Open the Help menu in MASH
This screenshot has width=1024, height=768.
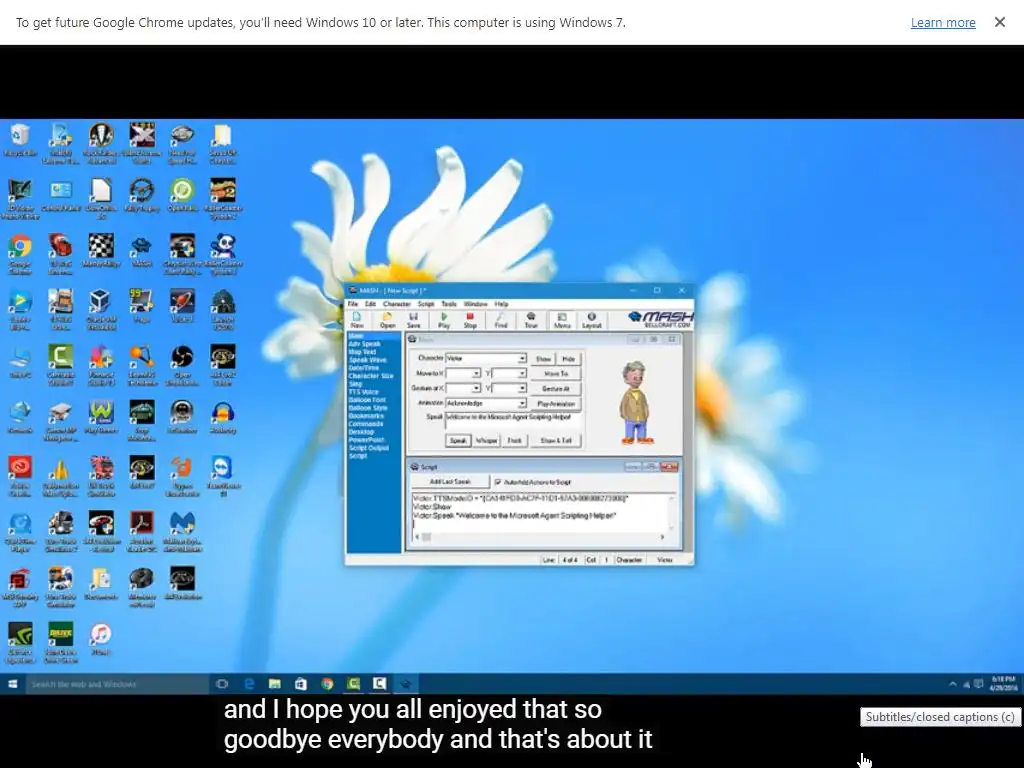point(501,304)
